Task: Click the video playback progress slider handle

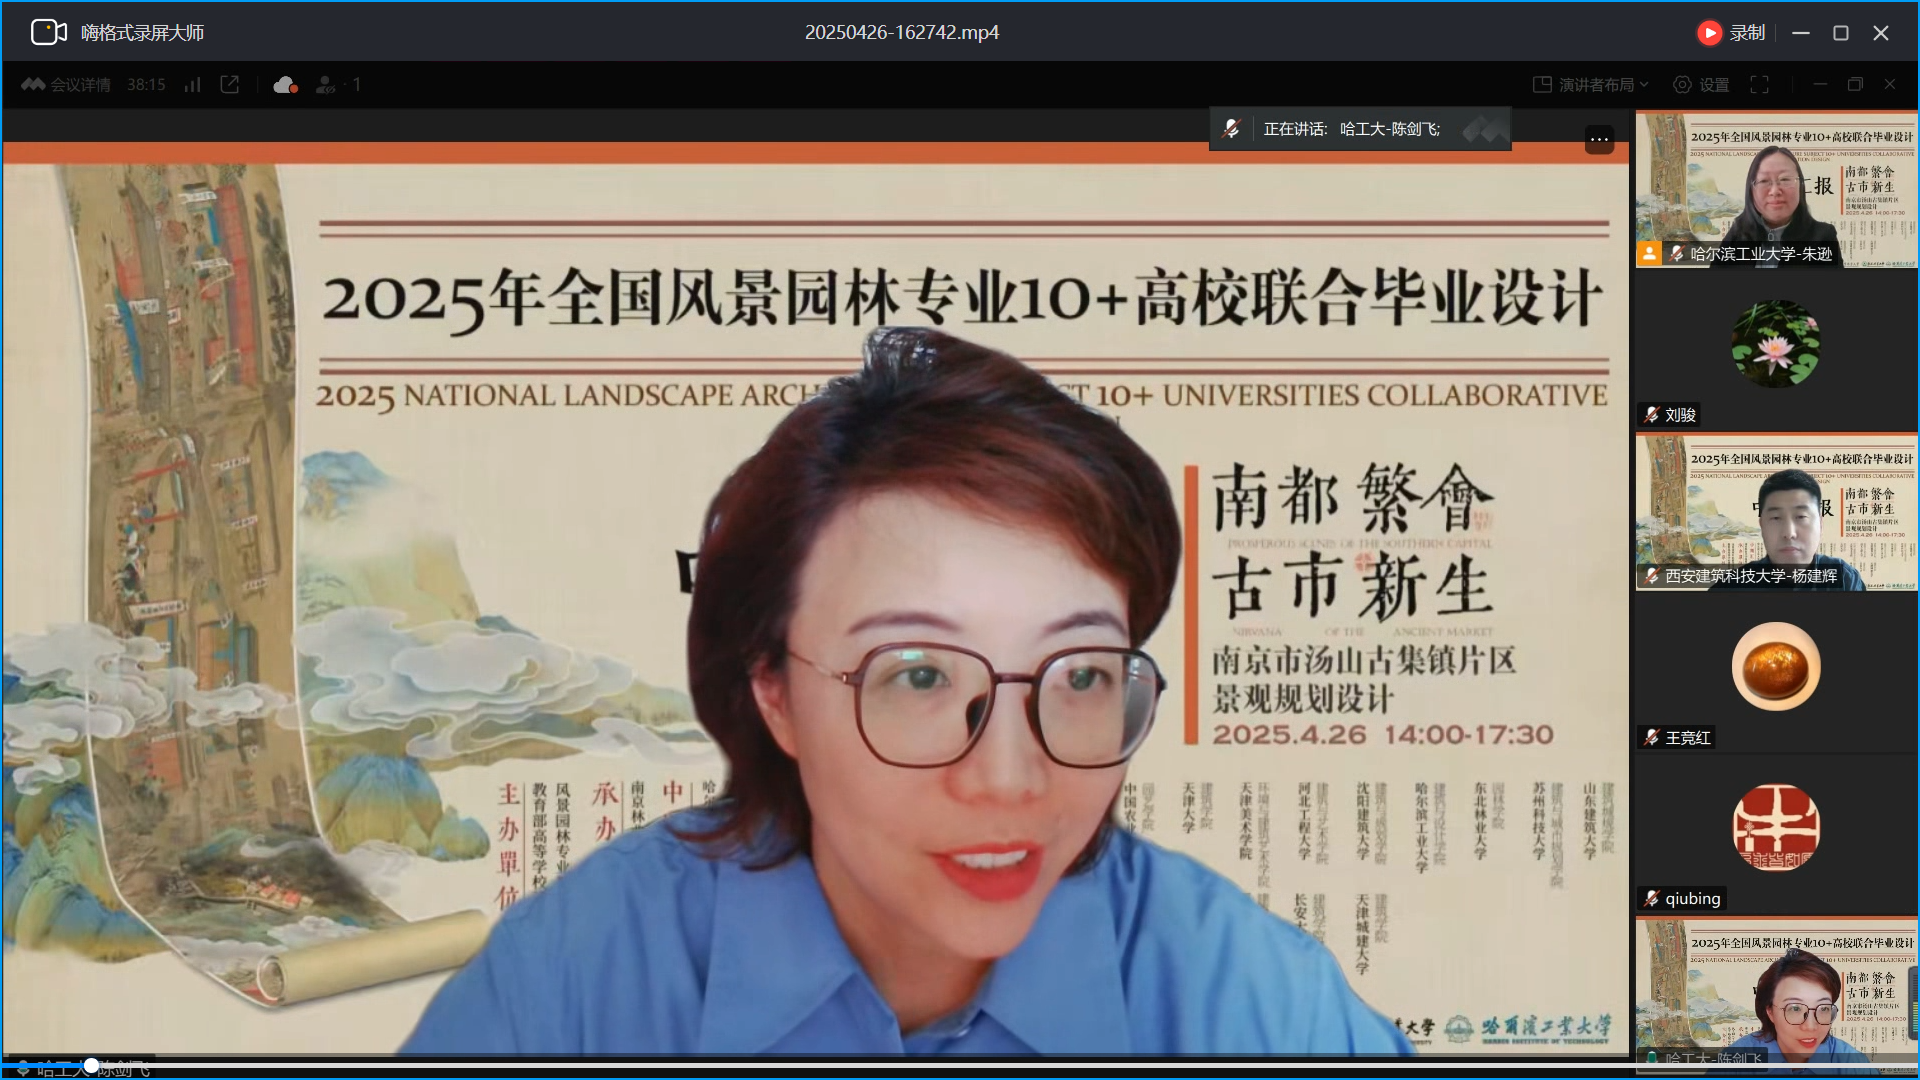Action: (x=91, y=1066)
